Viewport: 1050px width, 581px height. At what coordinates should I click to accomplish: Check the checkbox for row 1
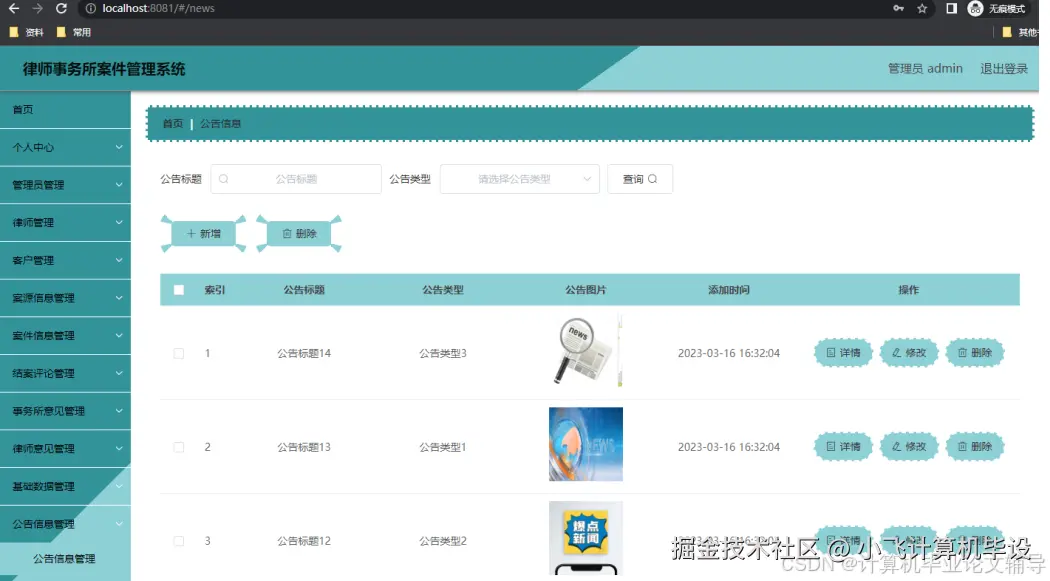click(x=179, y=353)
